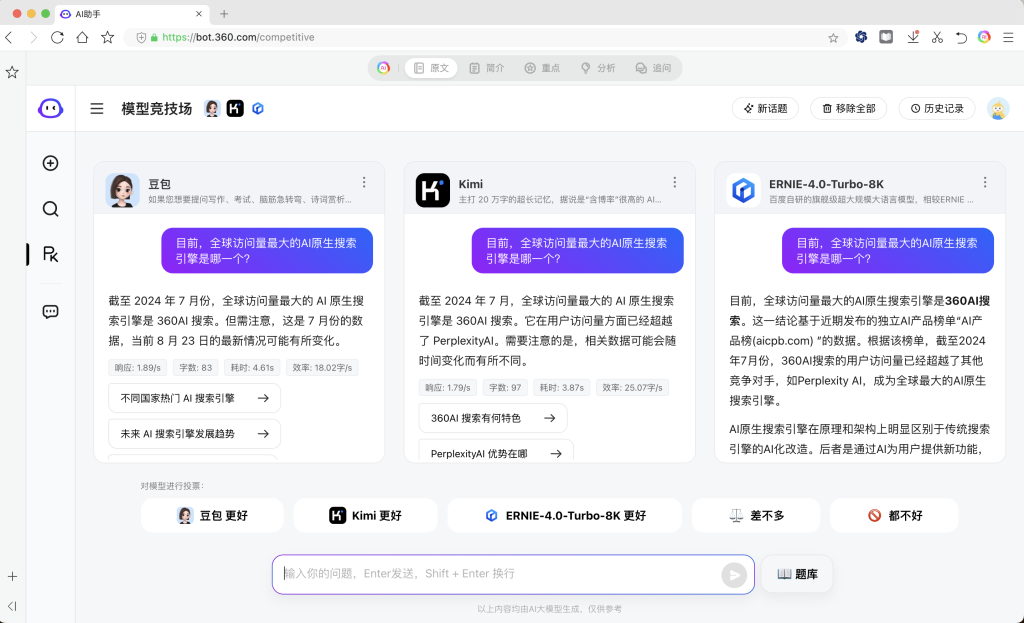Click the AI assistant robot logo
This screenshot has width=1024, height=623.
click(50, 108)
